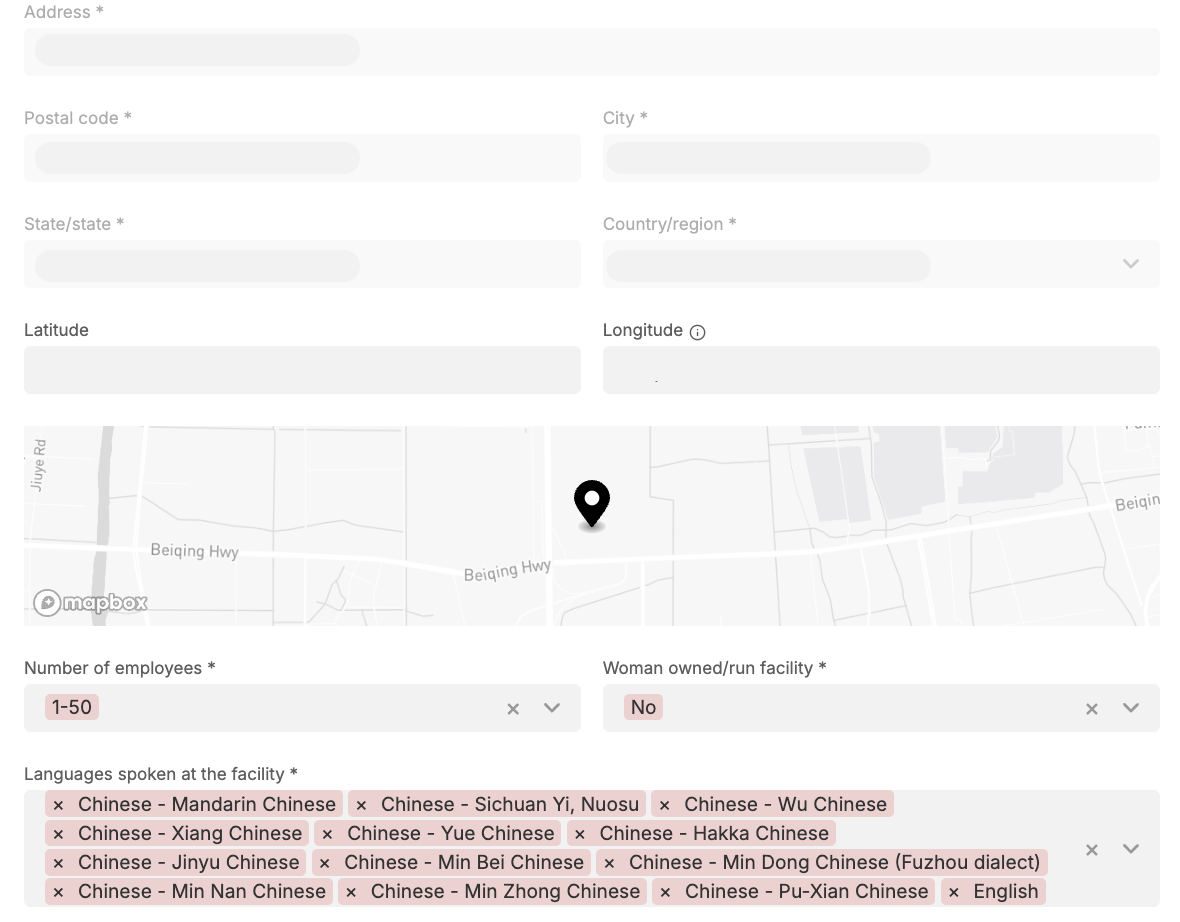1180x922 pixels.
Task: Open the Woman owned/run facility dropdown
Action: click(1131, 708)
